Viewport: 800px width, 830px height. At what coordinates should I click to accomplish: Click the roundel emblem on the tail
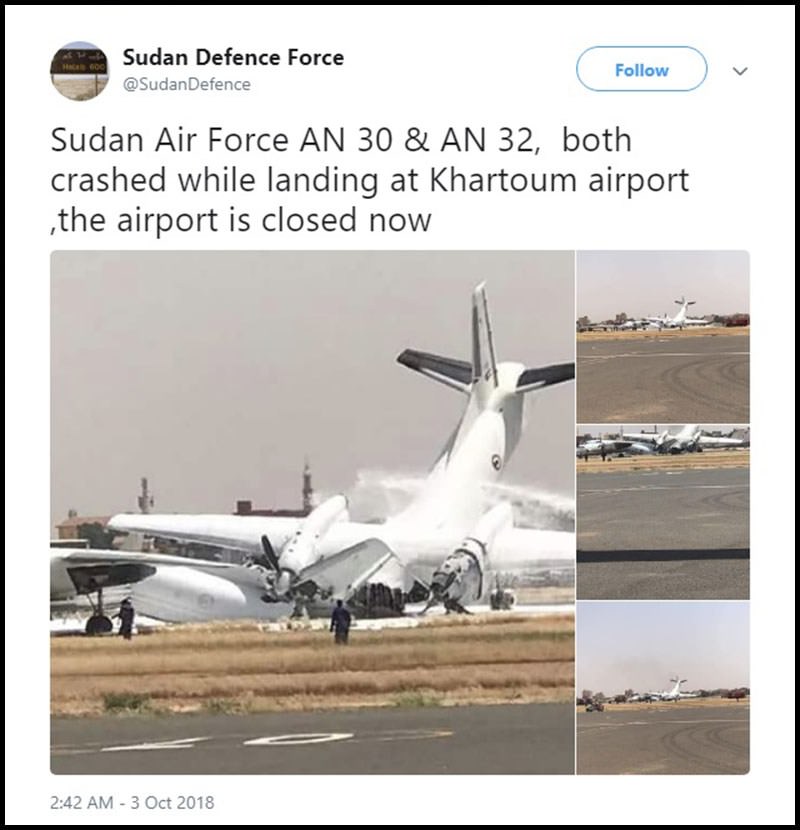pos(496,462)
